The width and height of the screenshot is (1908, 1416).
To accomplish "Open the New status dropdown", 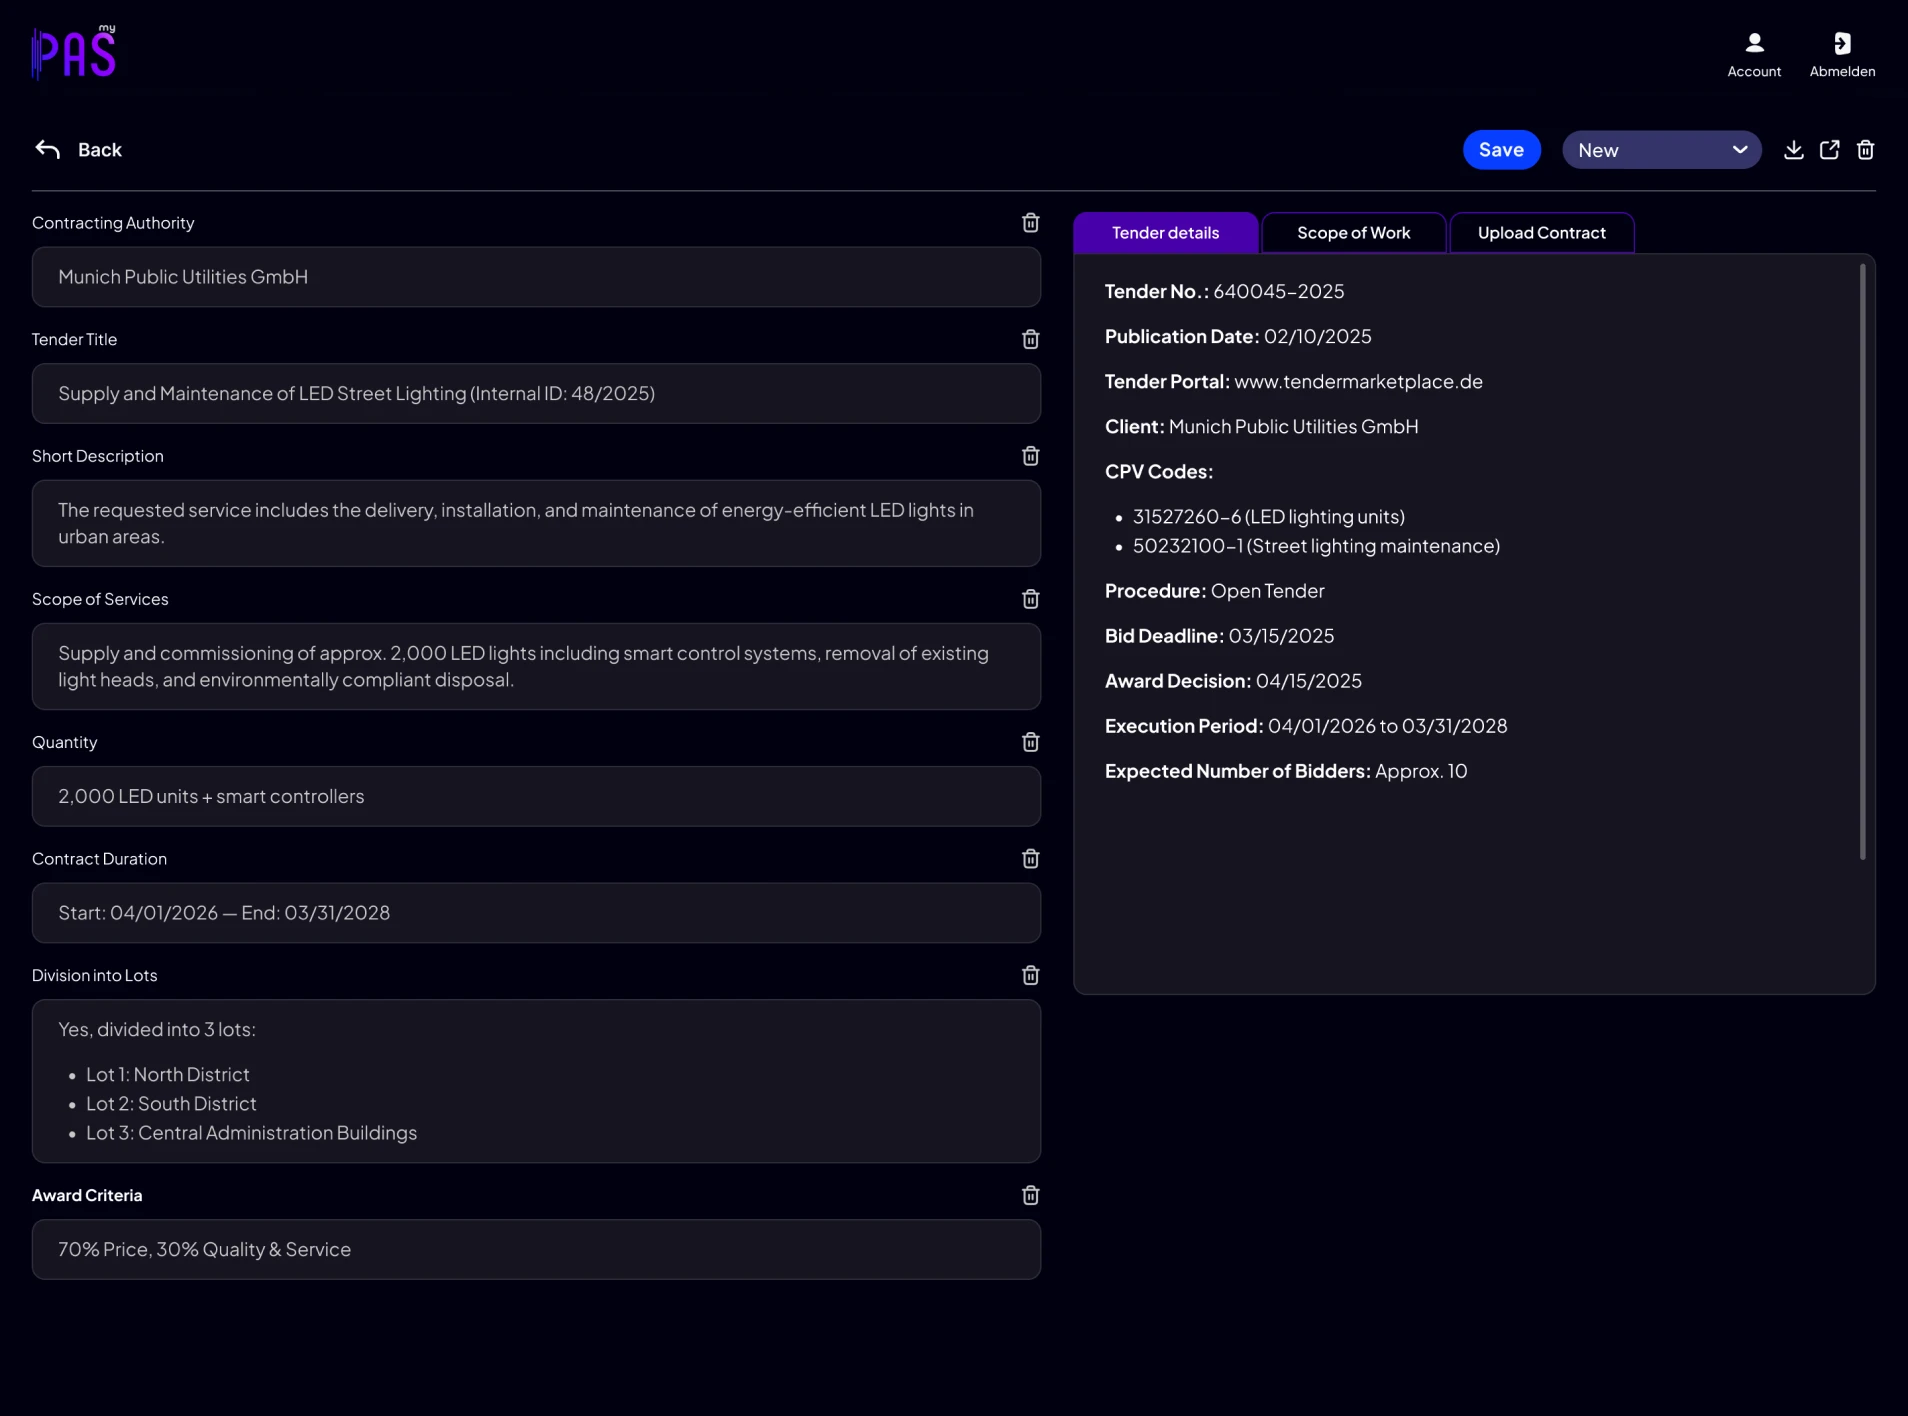I will click(x=1661, y=150).
